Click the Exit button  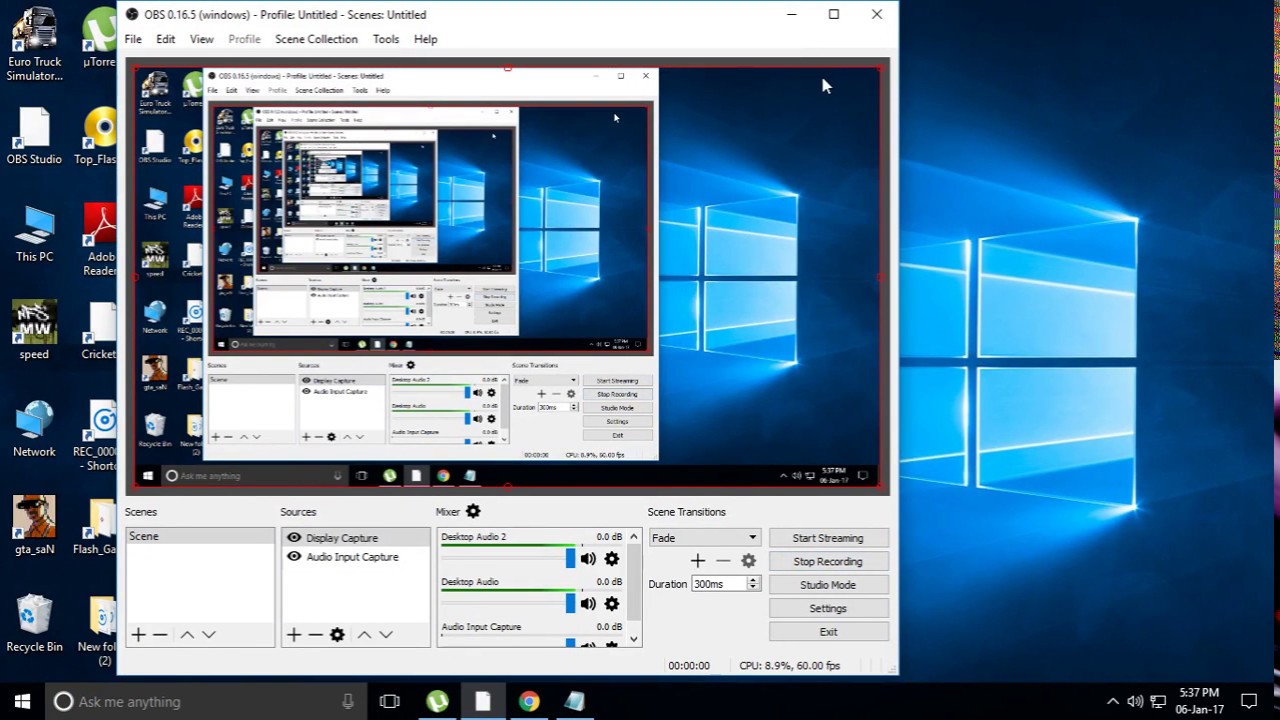pyautogui.click(x=828, y=632)
